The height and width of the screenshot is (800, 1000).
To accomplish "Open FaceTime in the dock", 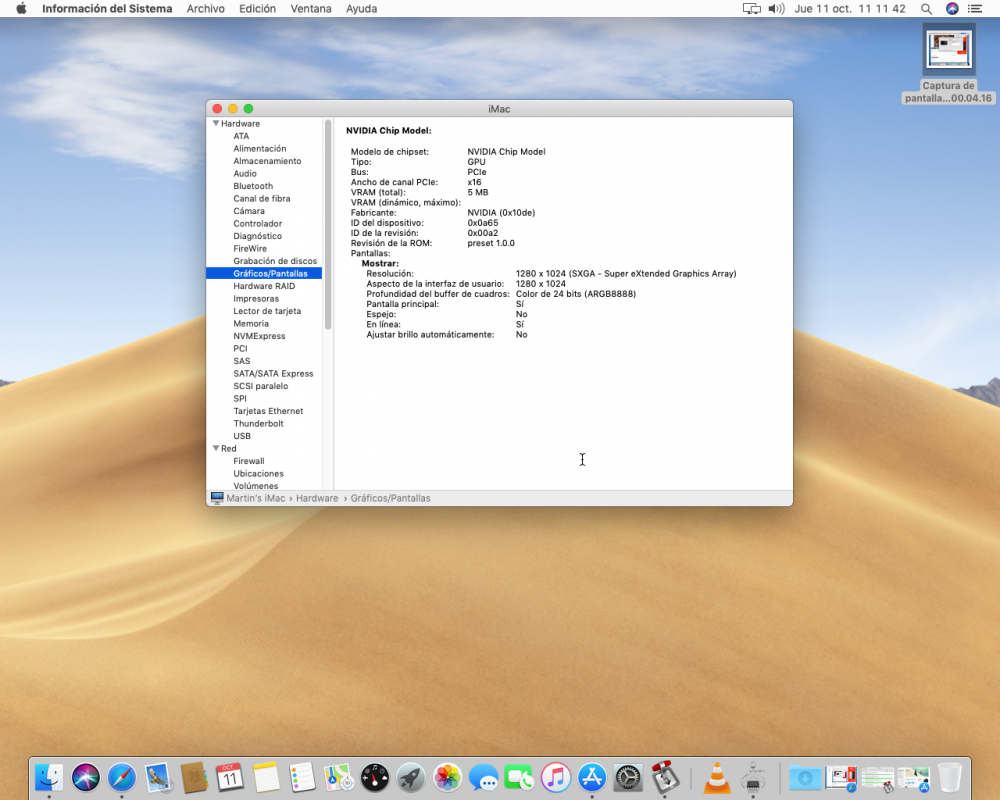I will tap(520, 778).
